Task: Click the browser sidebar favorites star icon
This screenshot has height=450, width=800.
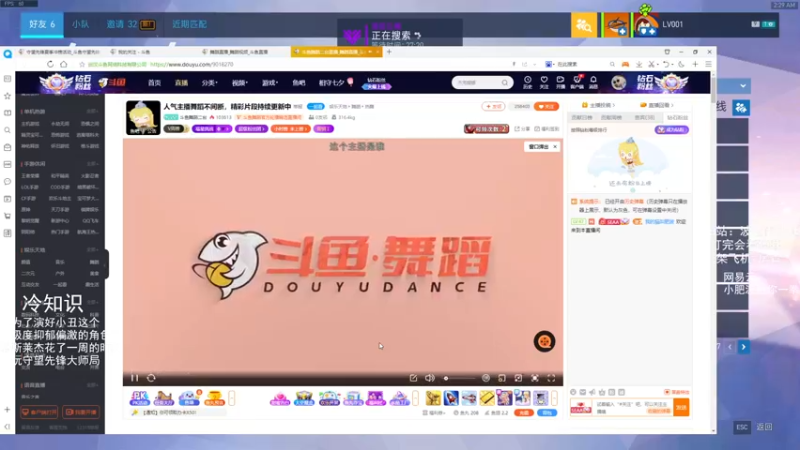Action: coord(7,96)
